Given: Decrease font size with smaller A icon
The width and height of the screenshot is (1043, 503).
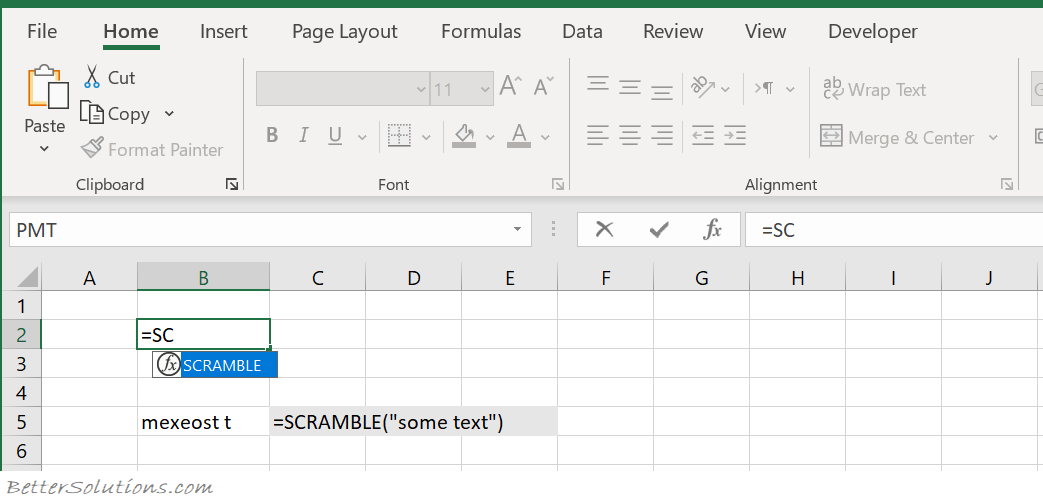Looking at the screenshot, I should pos(543,86).
